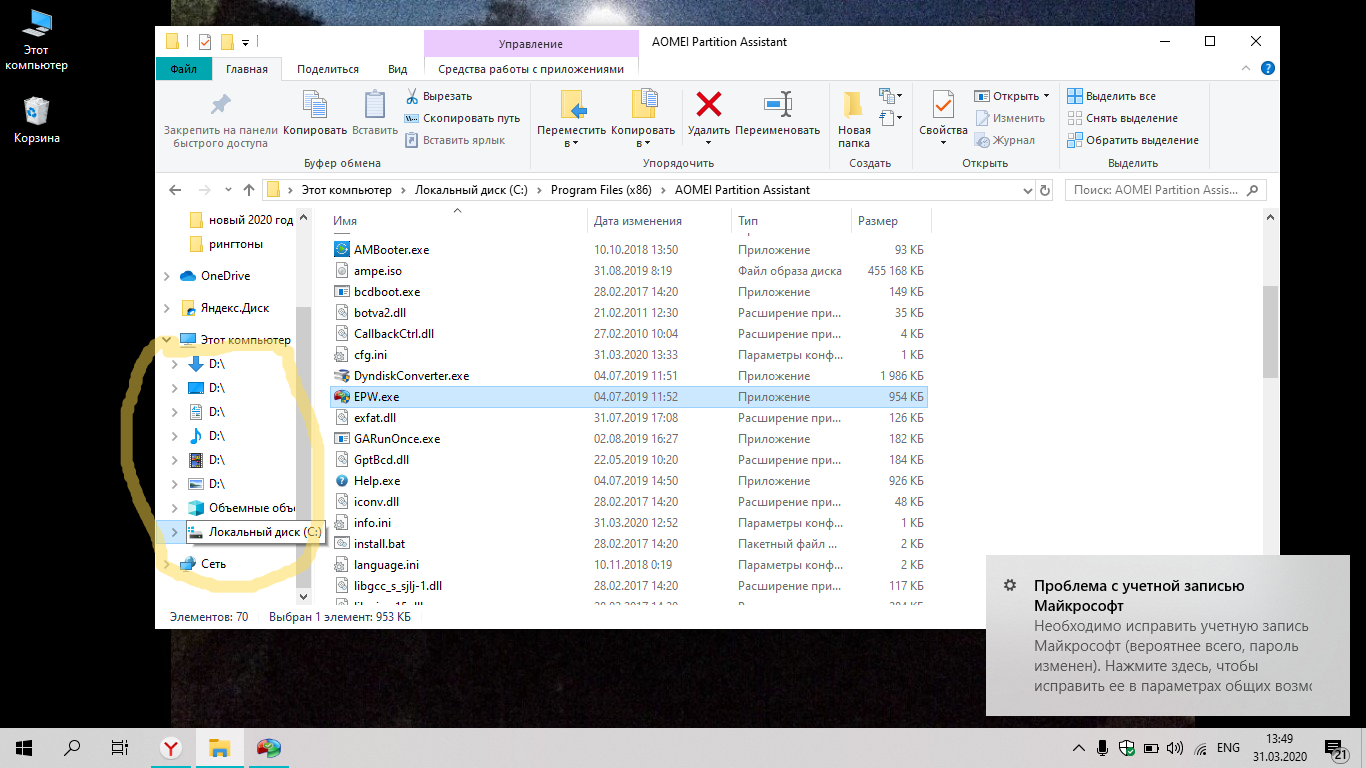Open the File (Файл) tab
This screenshot has height=768, width=1366.
[x=183, y=69]
